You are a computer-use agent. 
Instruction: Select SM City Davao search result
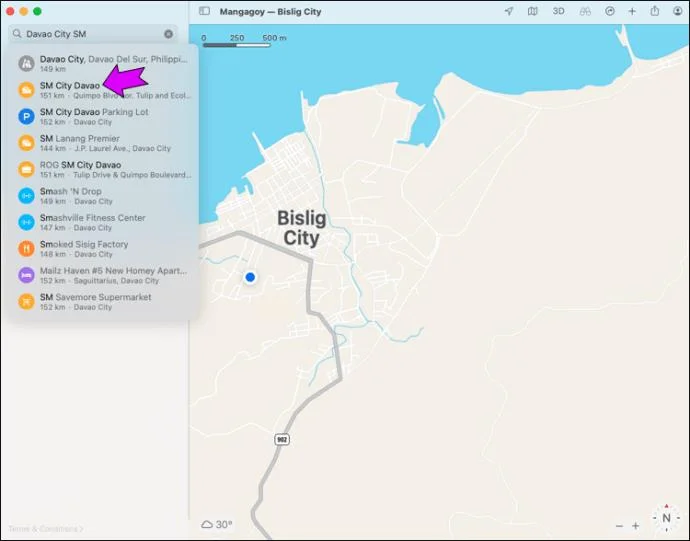point(105,90)
